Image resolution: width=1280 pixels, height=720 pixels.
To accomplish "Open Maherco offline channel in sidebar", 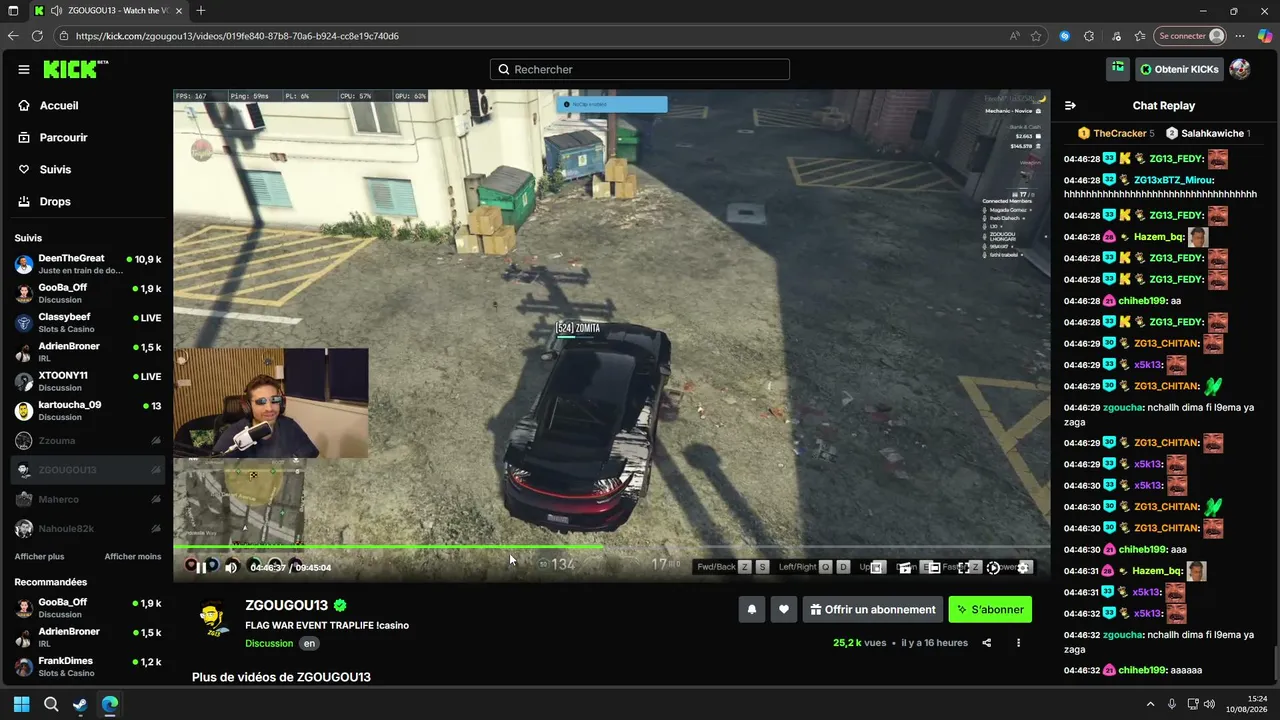I will (88, 500).
